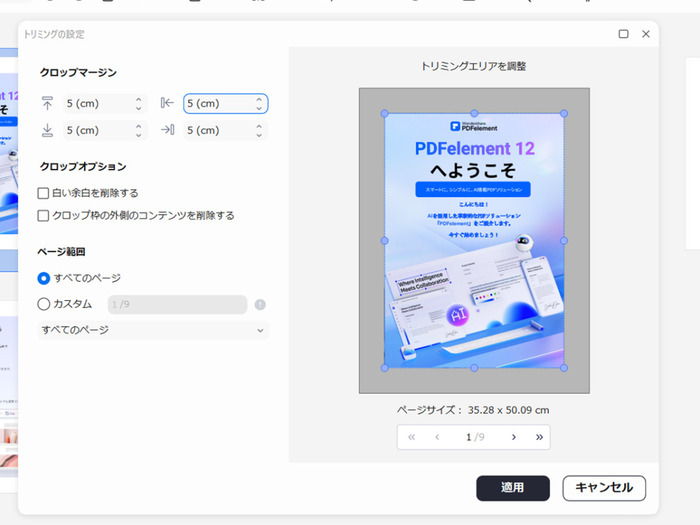The image size is (700, 525).
Task: Go to last page of preview
Action: tap(539, 437)
